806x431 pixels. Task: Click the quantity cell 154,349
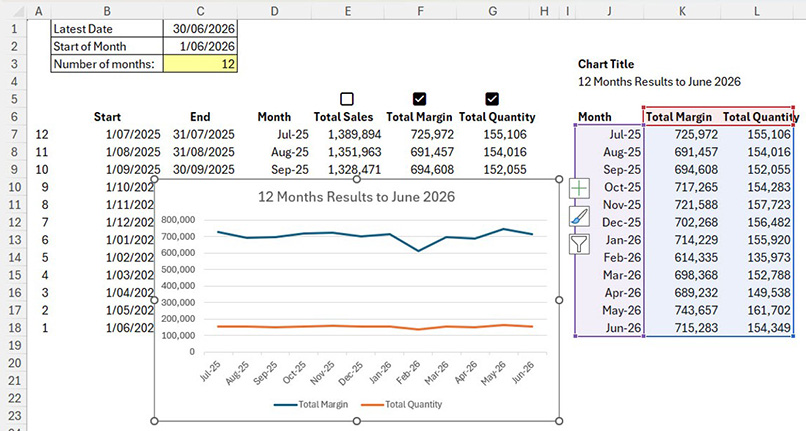[x=757, y=328]
